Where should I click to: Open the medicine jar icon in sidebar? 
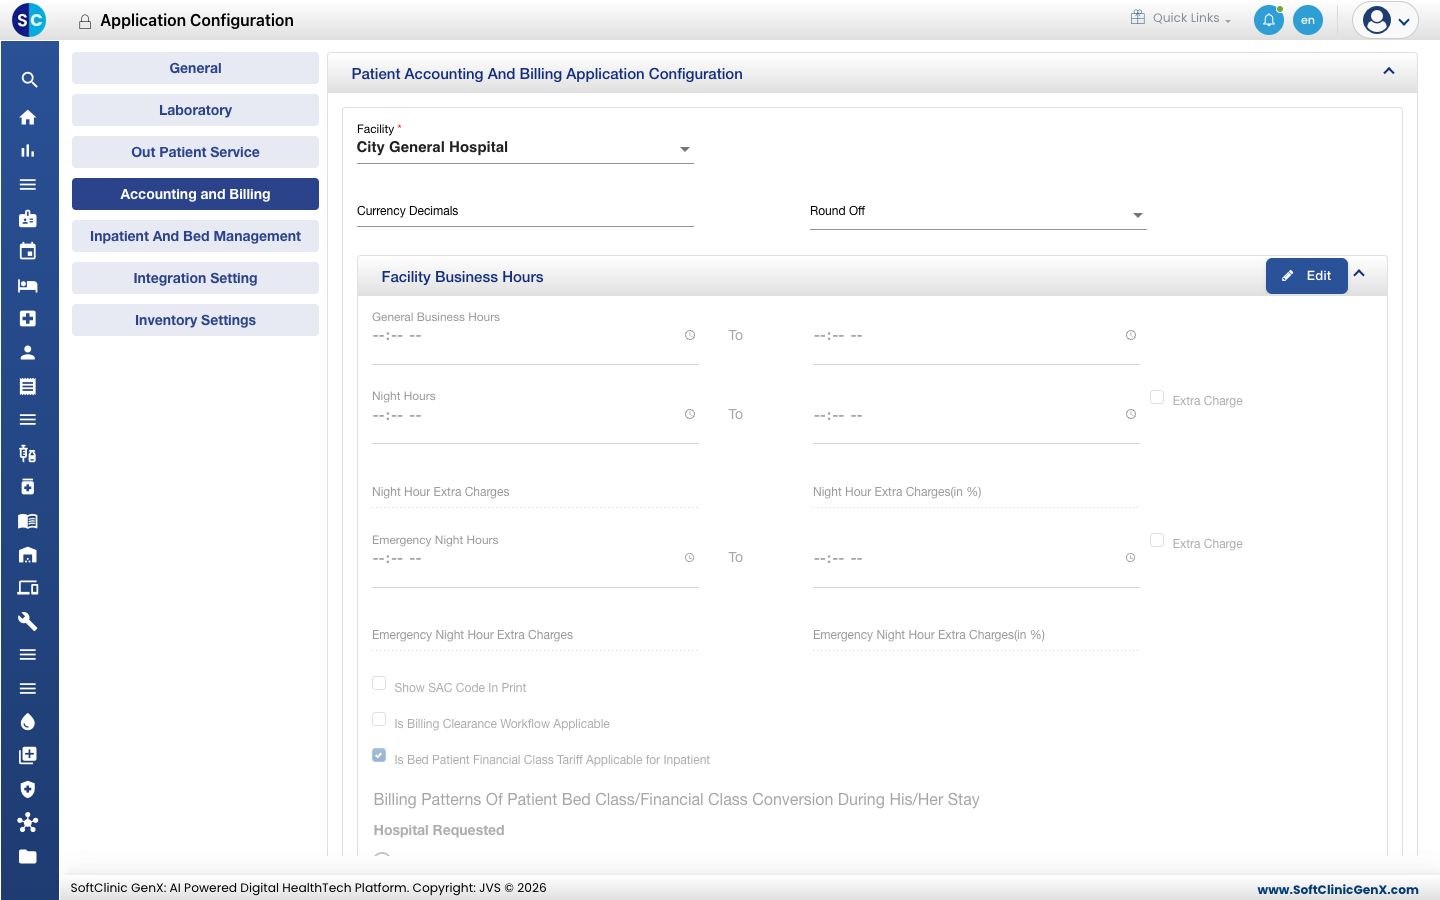pyautogui.click(x=28, y=487)
